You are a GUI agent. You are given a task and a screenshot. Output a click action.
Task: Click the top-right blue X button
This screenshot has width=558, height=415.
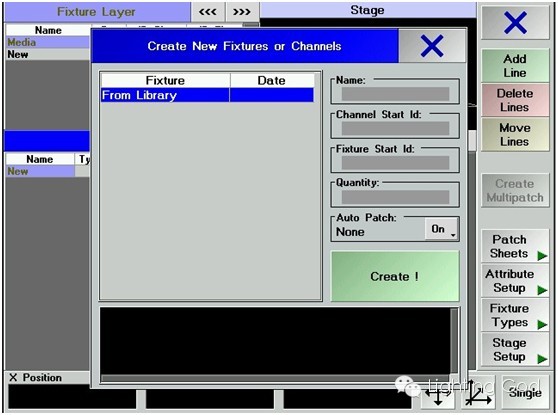[x=515, y=22]
